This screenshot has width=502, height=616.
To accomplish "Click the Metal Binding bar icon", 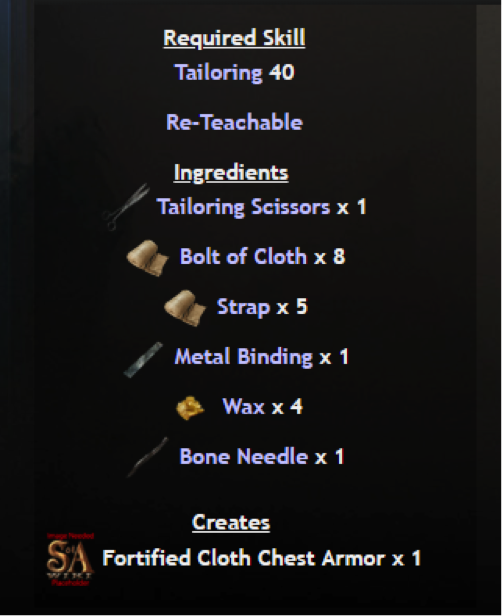I will [143, 359].
